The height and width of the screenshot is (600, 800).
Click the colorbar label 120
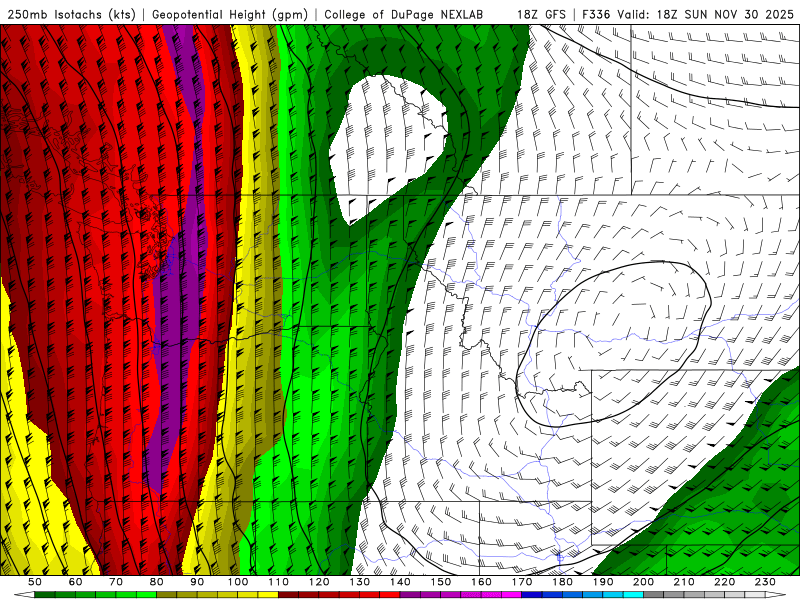[319, 582]
